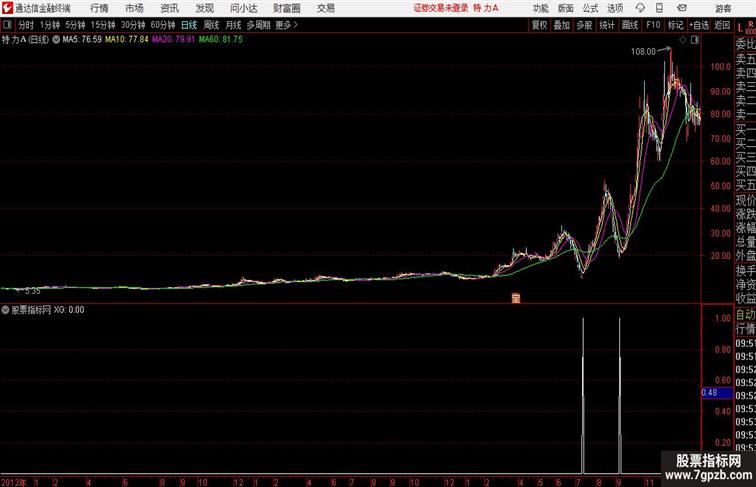The width and height of the screenshot is (756, 487).
Task: Click the 现价 row in quote panel
Action: click(745, 200)
